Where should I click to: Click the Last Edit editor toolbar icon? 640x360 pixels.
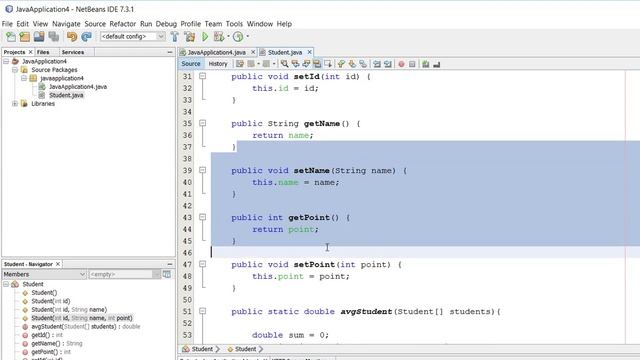[x=240, y=64]
